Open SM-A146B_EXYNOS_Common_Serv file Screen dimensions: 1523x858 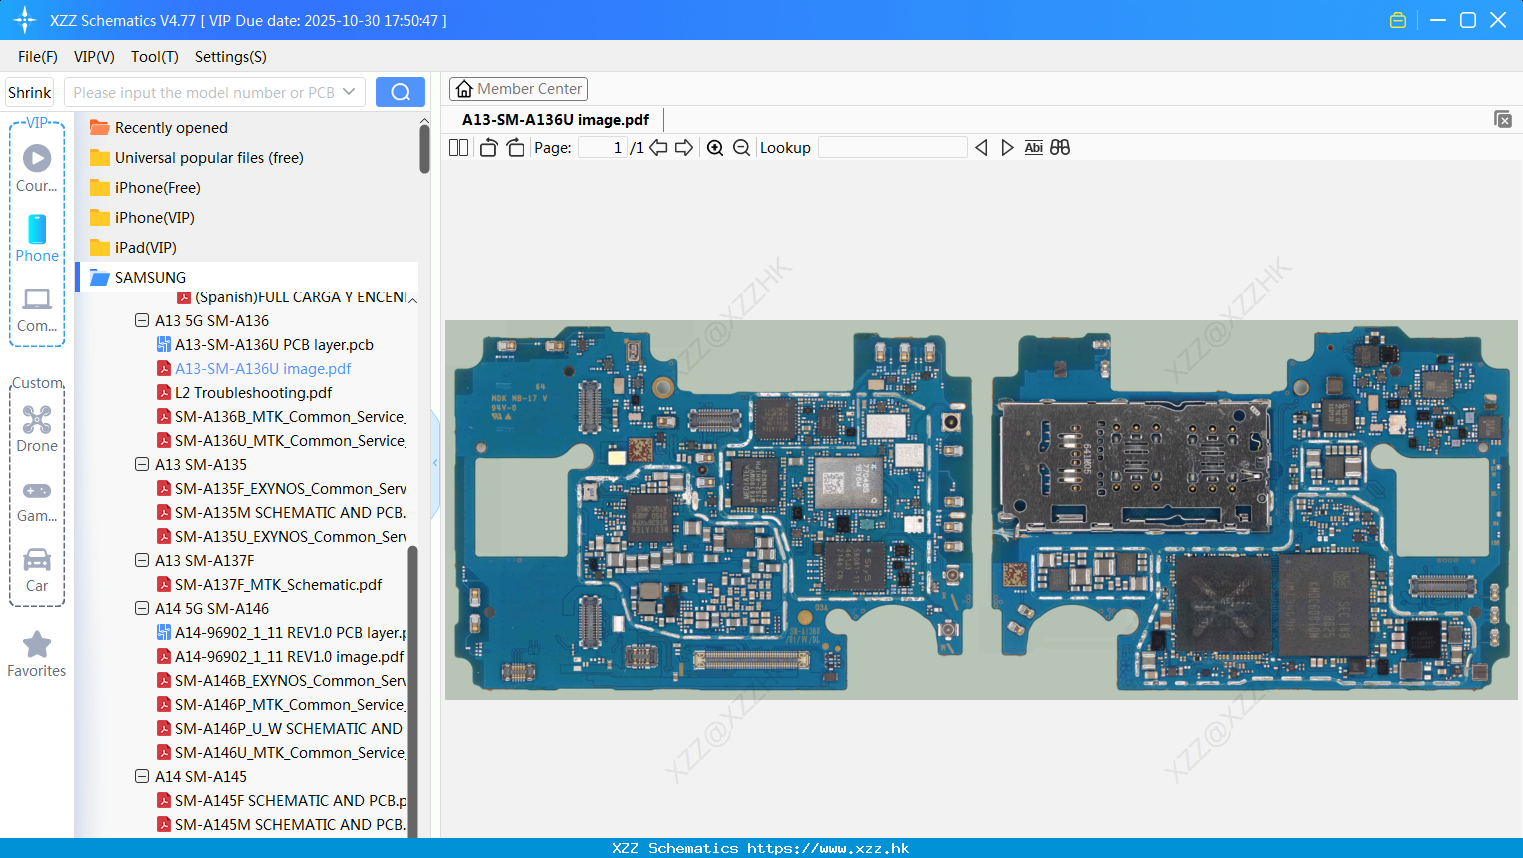290,680
